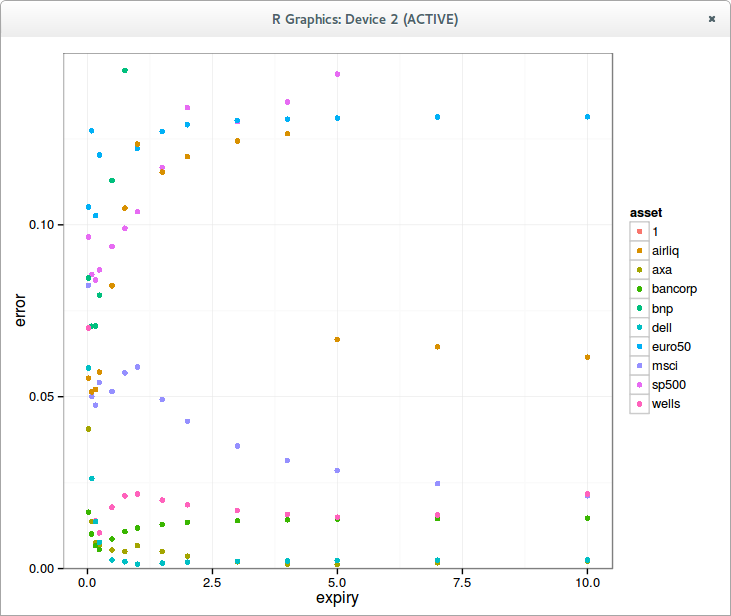This screenshot has width=731, height=616.
Task: Click the cyan dell legend swatch
Action: 639,327
